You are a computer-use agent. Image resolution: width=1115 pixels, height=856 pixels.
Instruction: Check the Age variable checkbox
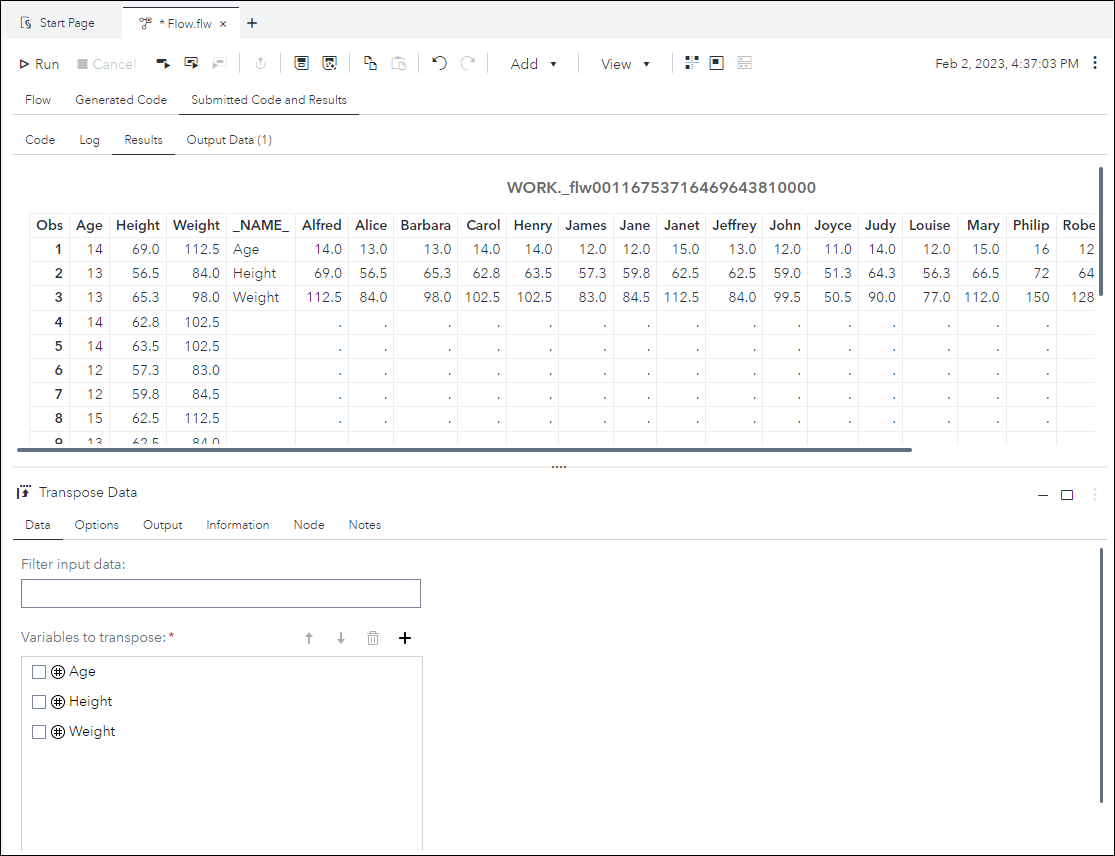pyautogui.click(x=39, y=672)
